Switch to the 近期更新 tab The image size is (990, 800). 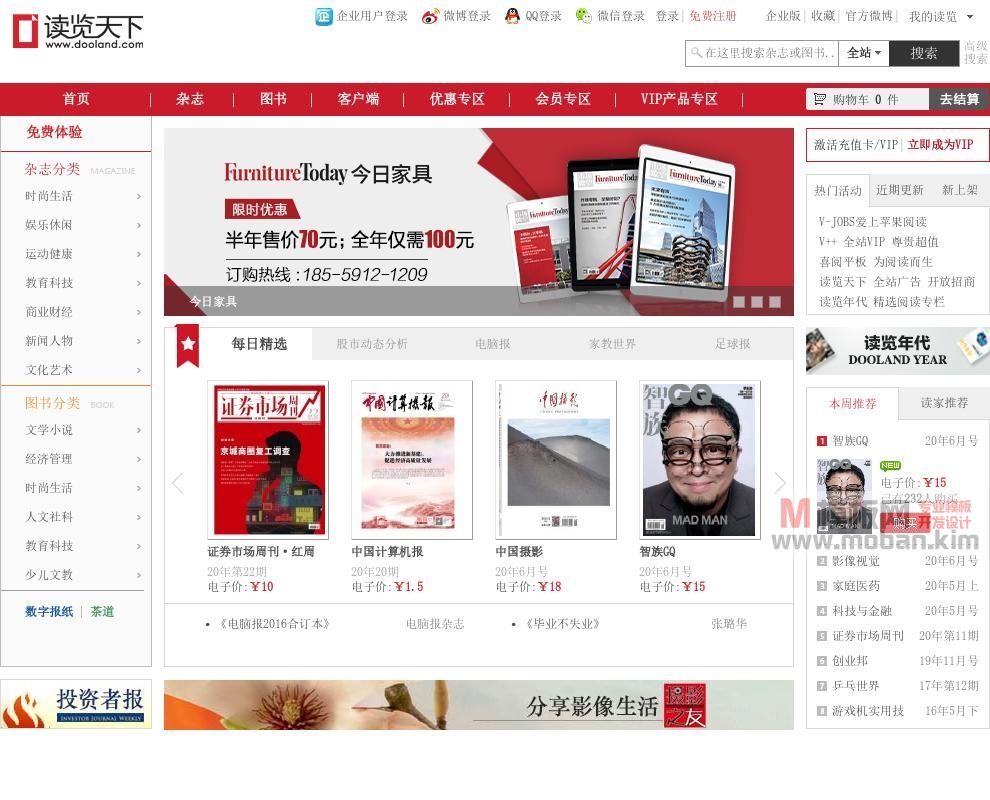900,190
